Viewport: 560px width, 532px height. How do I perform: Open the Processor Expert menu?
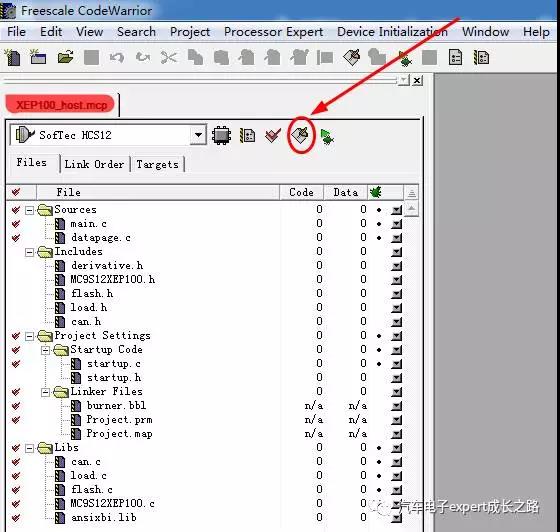274,32
